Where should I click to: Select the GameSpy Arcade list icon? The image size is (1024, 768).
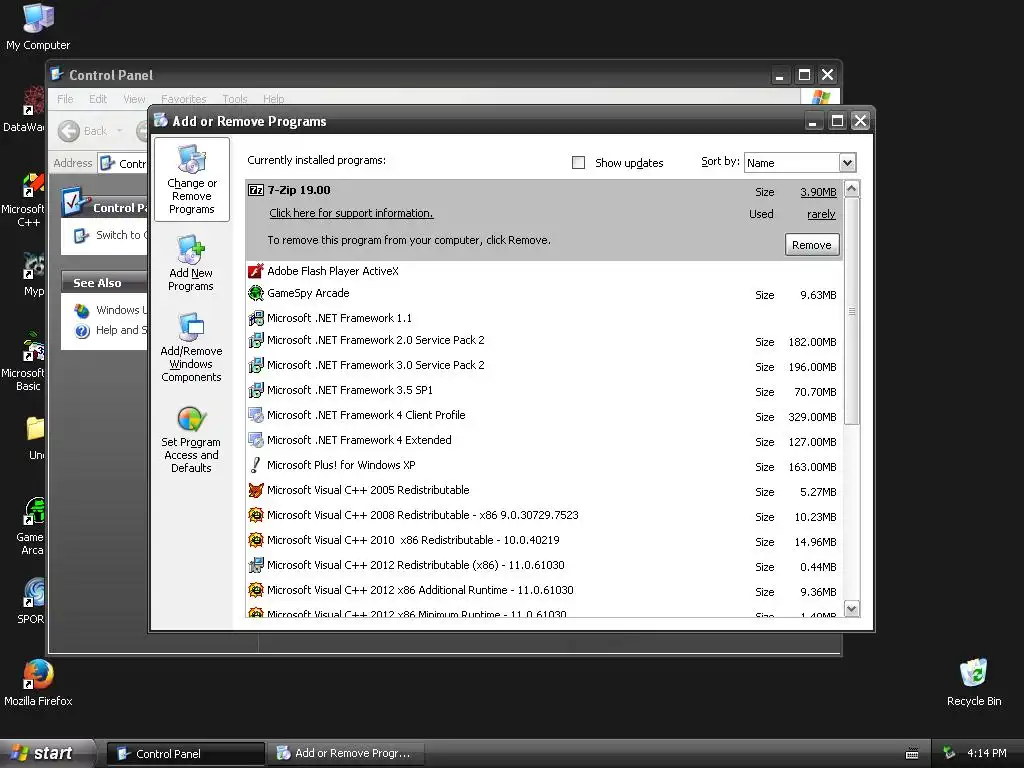tap(256, 293)
